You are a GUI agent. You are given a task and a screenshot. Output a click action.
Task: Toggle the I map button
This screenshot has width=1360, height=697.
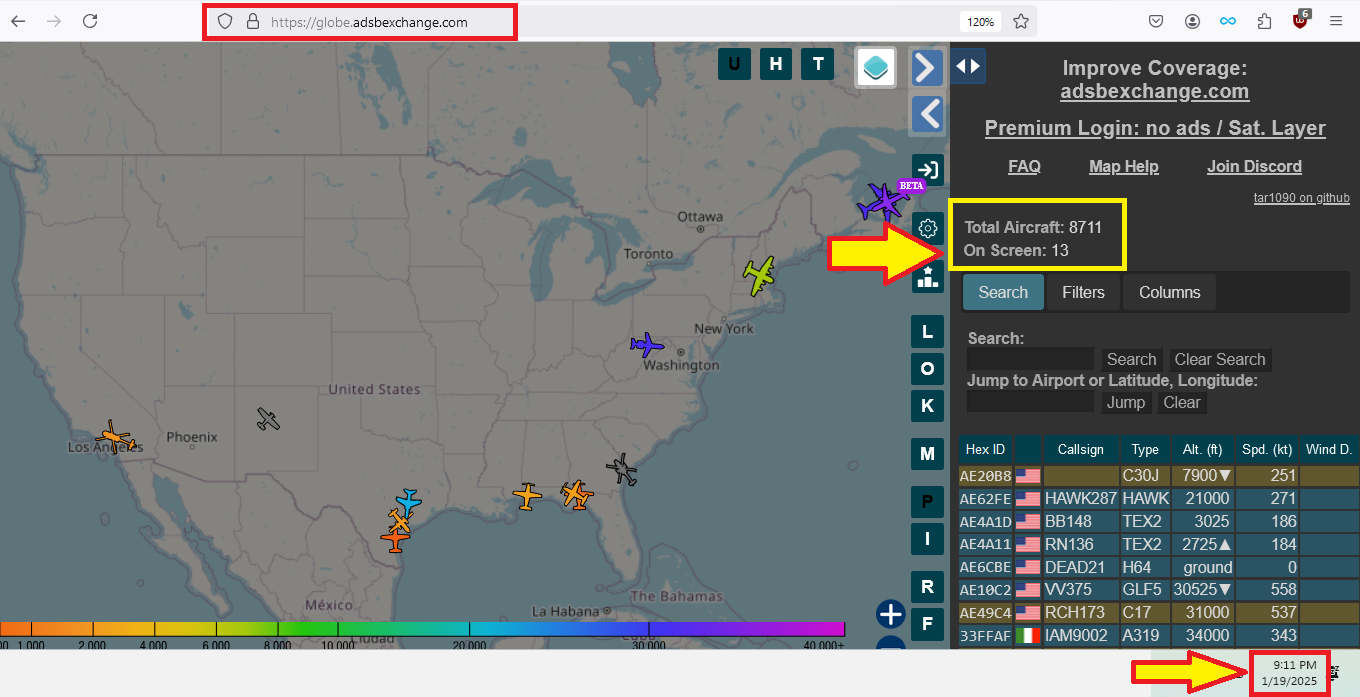927,539
